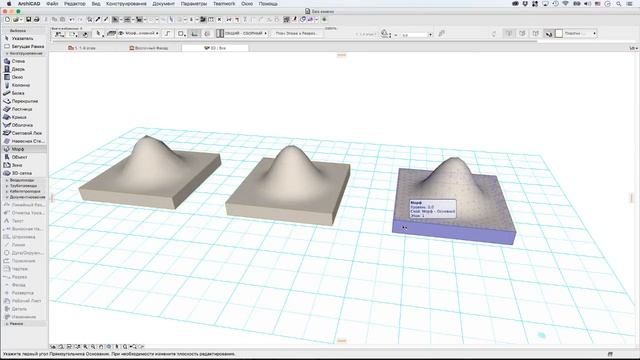Click the white color swatch in top right
The width and height of the screenshot is (640, 360).
(559, 33)
